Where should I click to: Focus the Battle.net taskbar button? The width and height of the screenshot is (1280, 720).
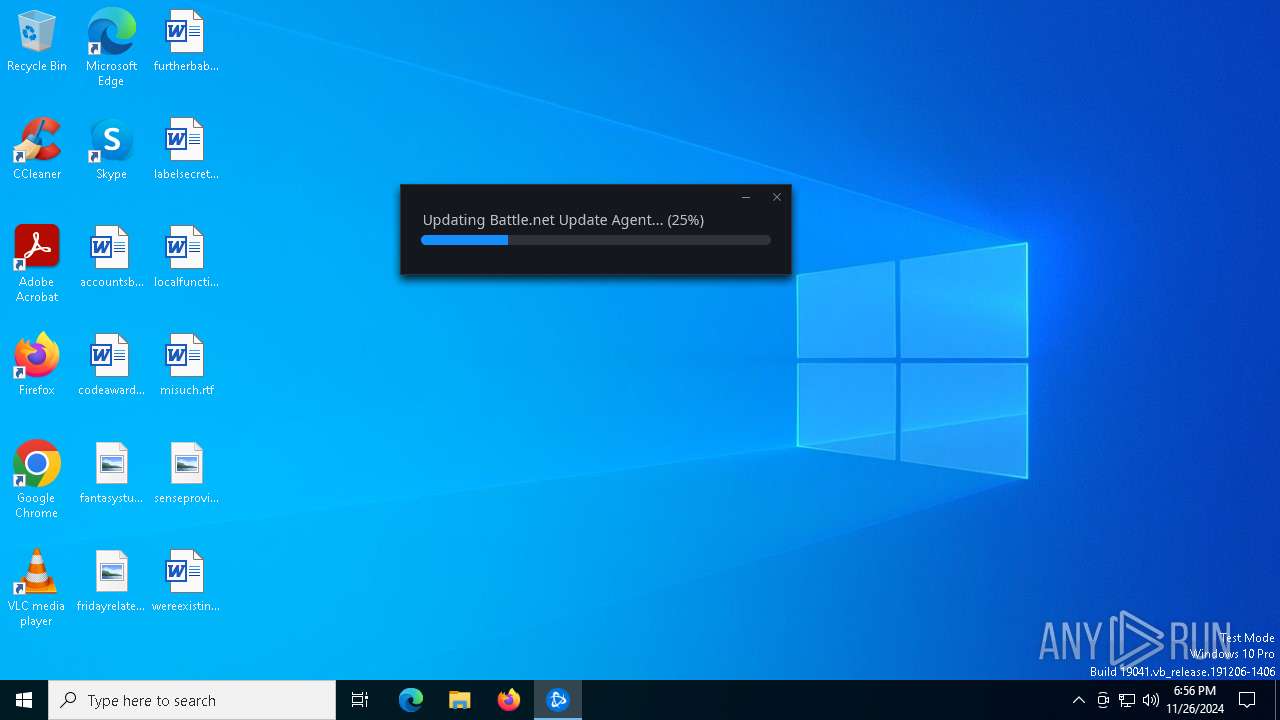tap(558, 700)
